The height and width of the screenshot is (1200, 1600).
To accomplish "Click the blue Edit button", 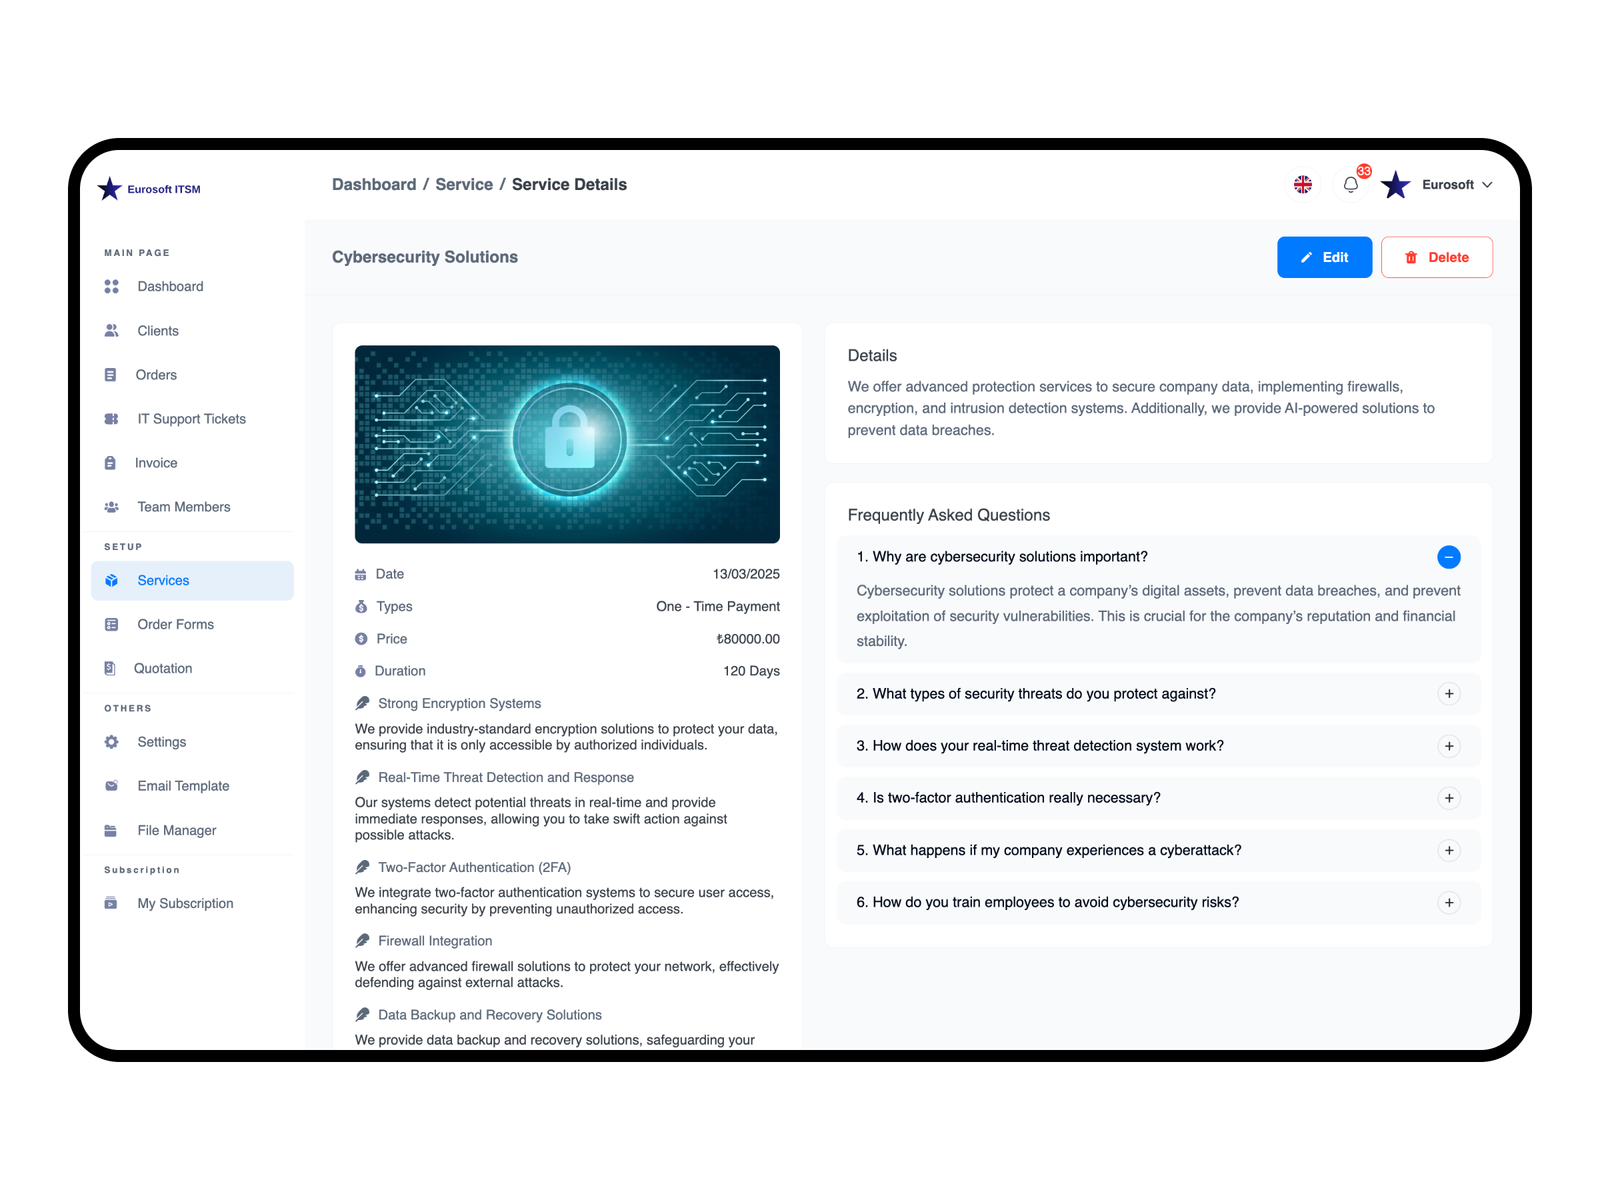I will coord(1324,258).
